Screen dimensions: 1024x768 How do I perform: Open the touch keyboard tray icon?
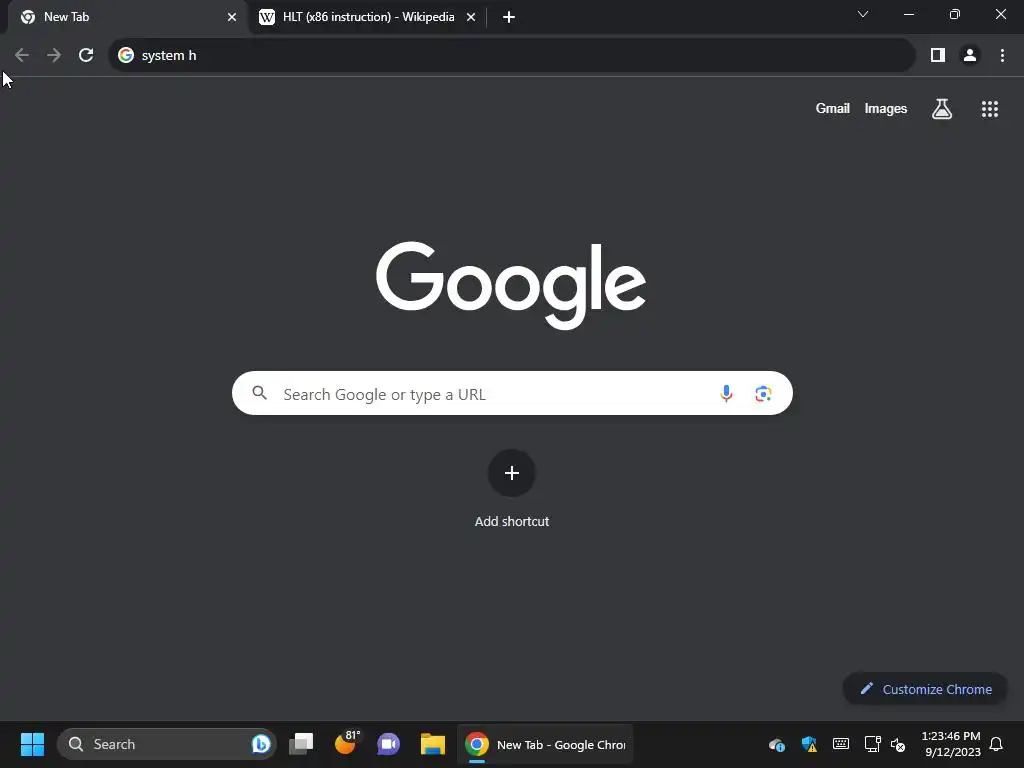tap(841, 743)
